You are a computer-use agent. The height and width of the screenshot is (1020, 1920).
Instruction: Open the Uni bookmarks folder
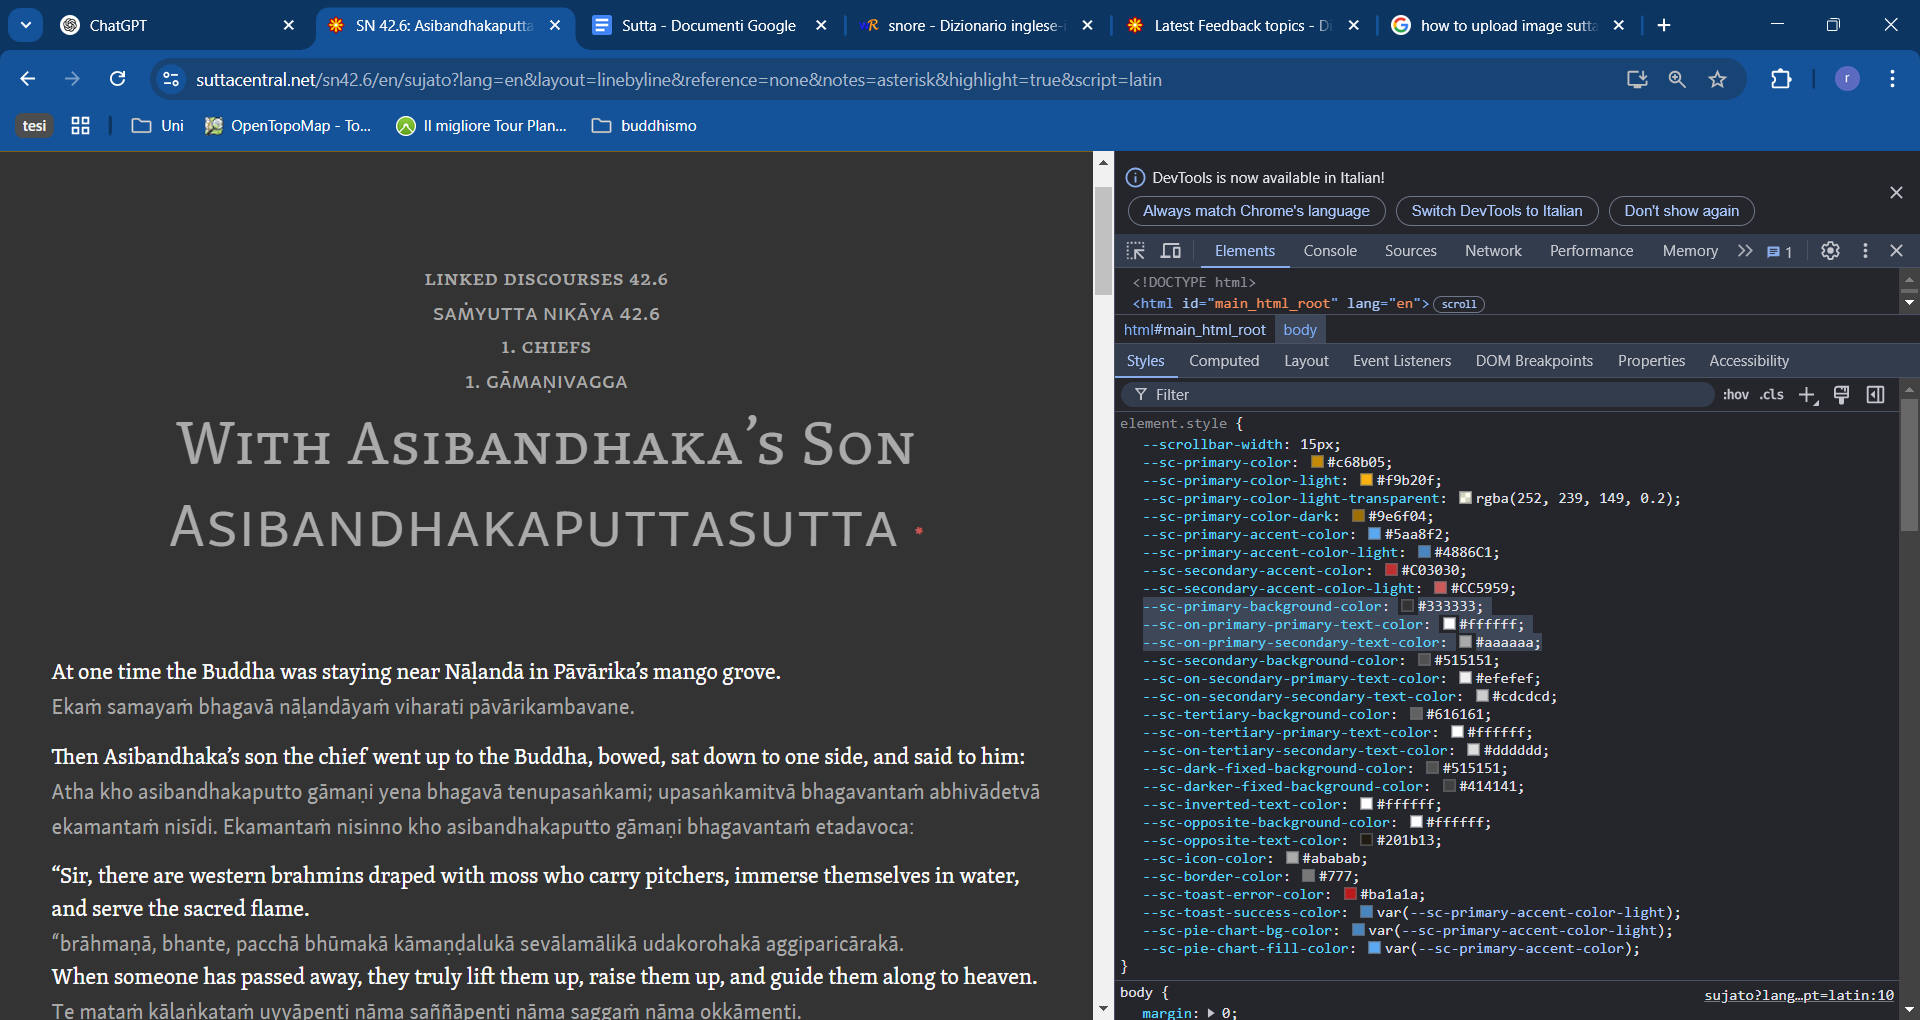158,126
